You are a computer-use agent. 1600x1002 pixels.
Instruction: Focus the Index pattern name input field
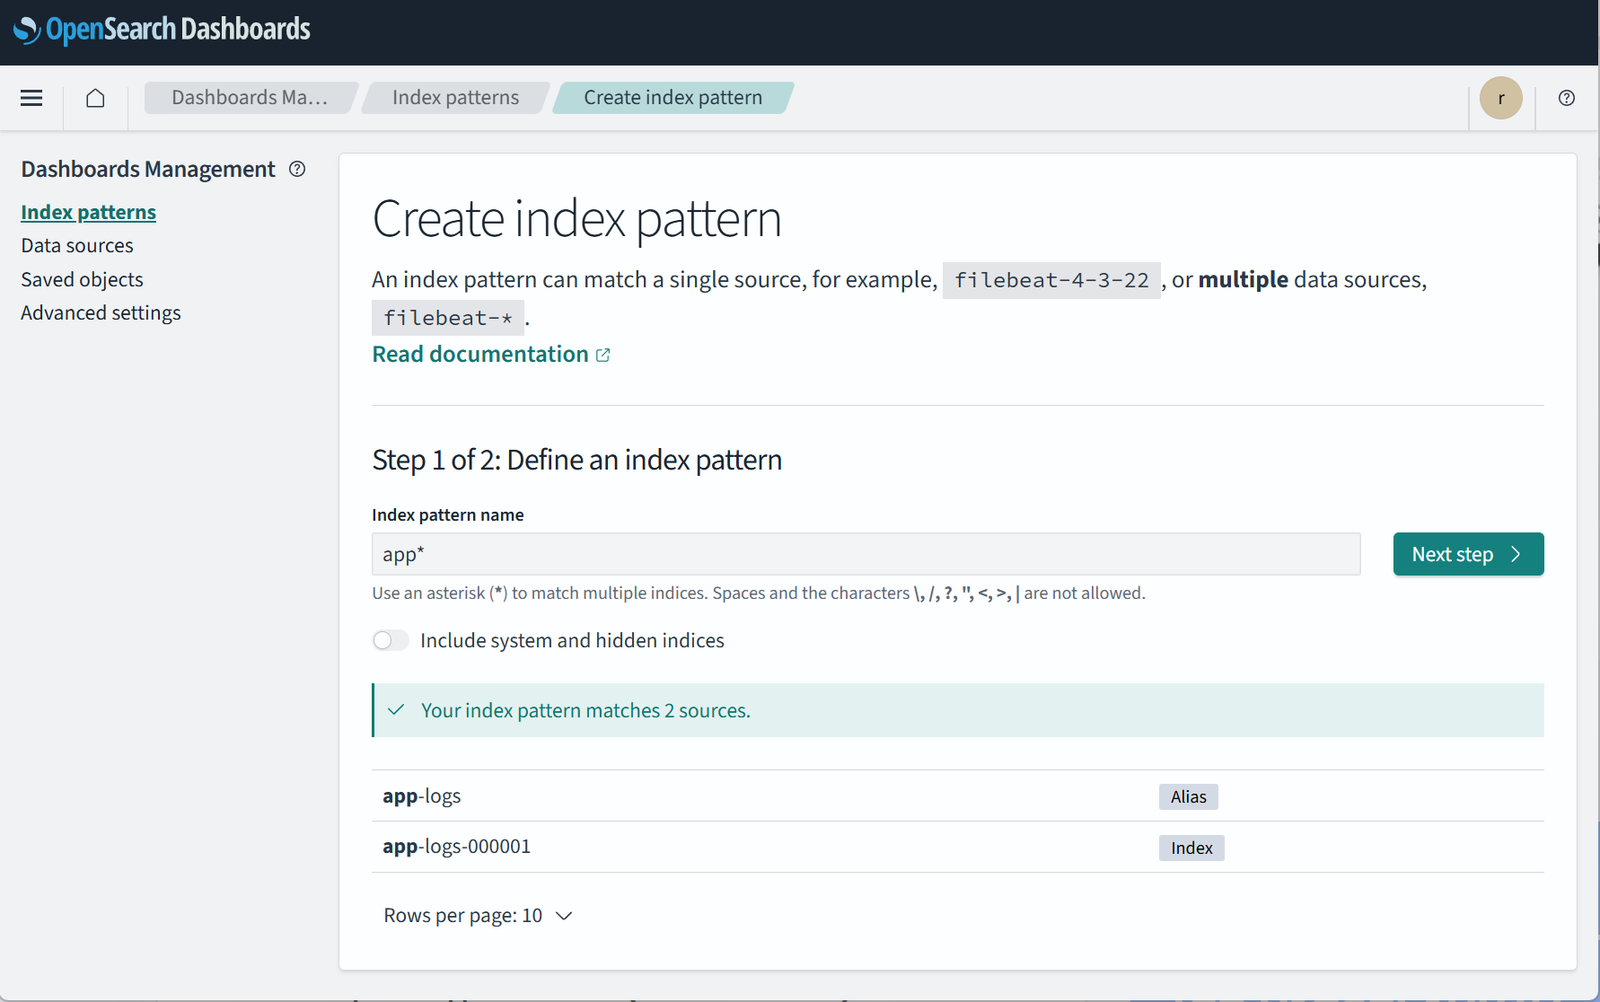pos(866,554)
